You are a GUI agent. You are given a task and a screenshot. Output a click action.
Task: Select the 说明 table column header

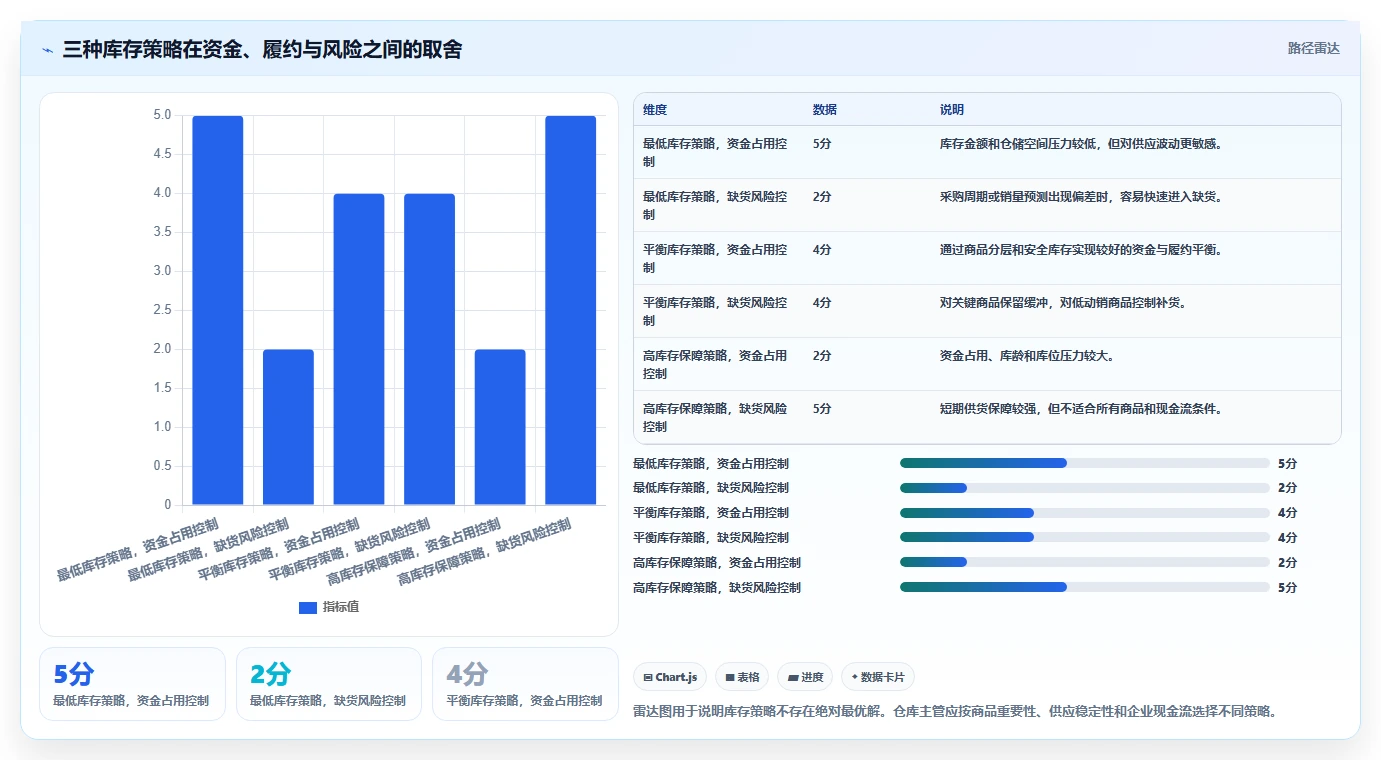tap(952, 110)
